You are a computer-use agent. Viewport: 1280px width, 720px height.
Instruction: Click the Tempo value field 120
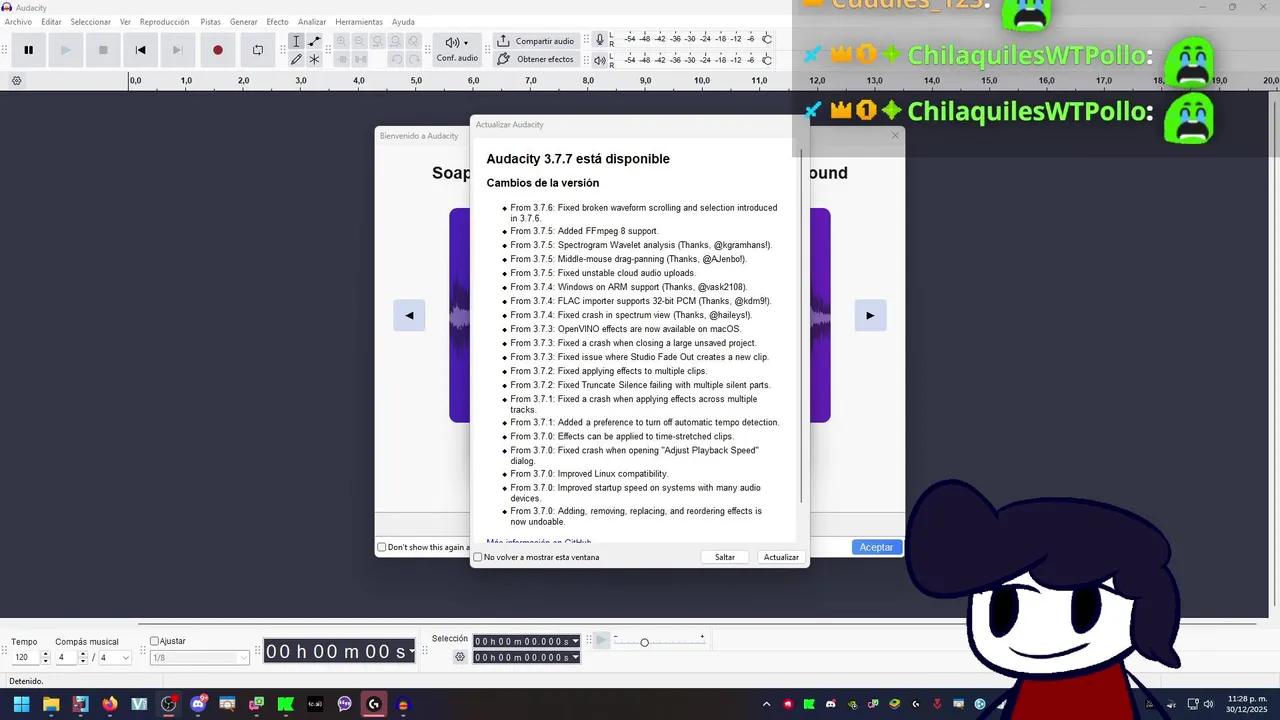coord(25,657)
